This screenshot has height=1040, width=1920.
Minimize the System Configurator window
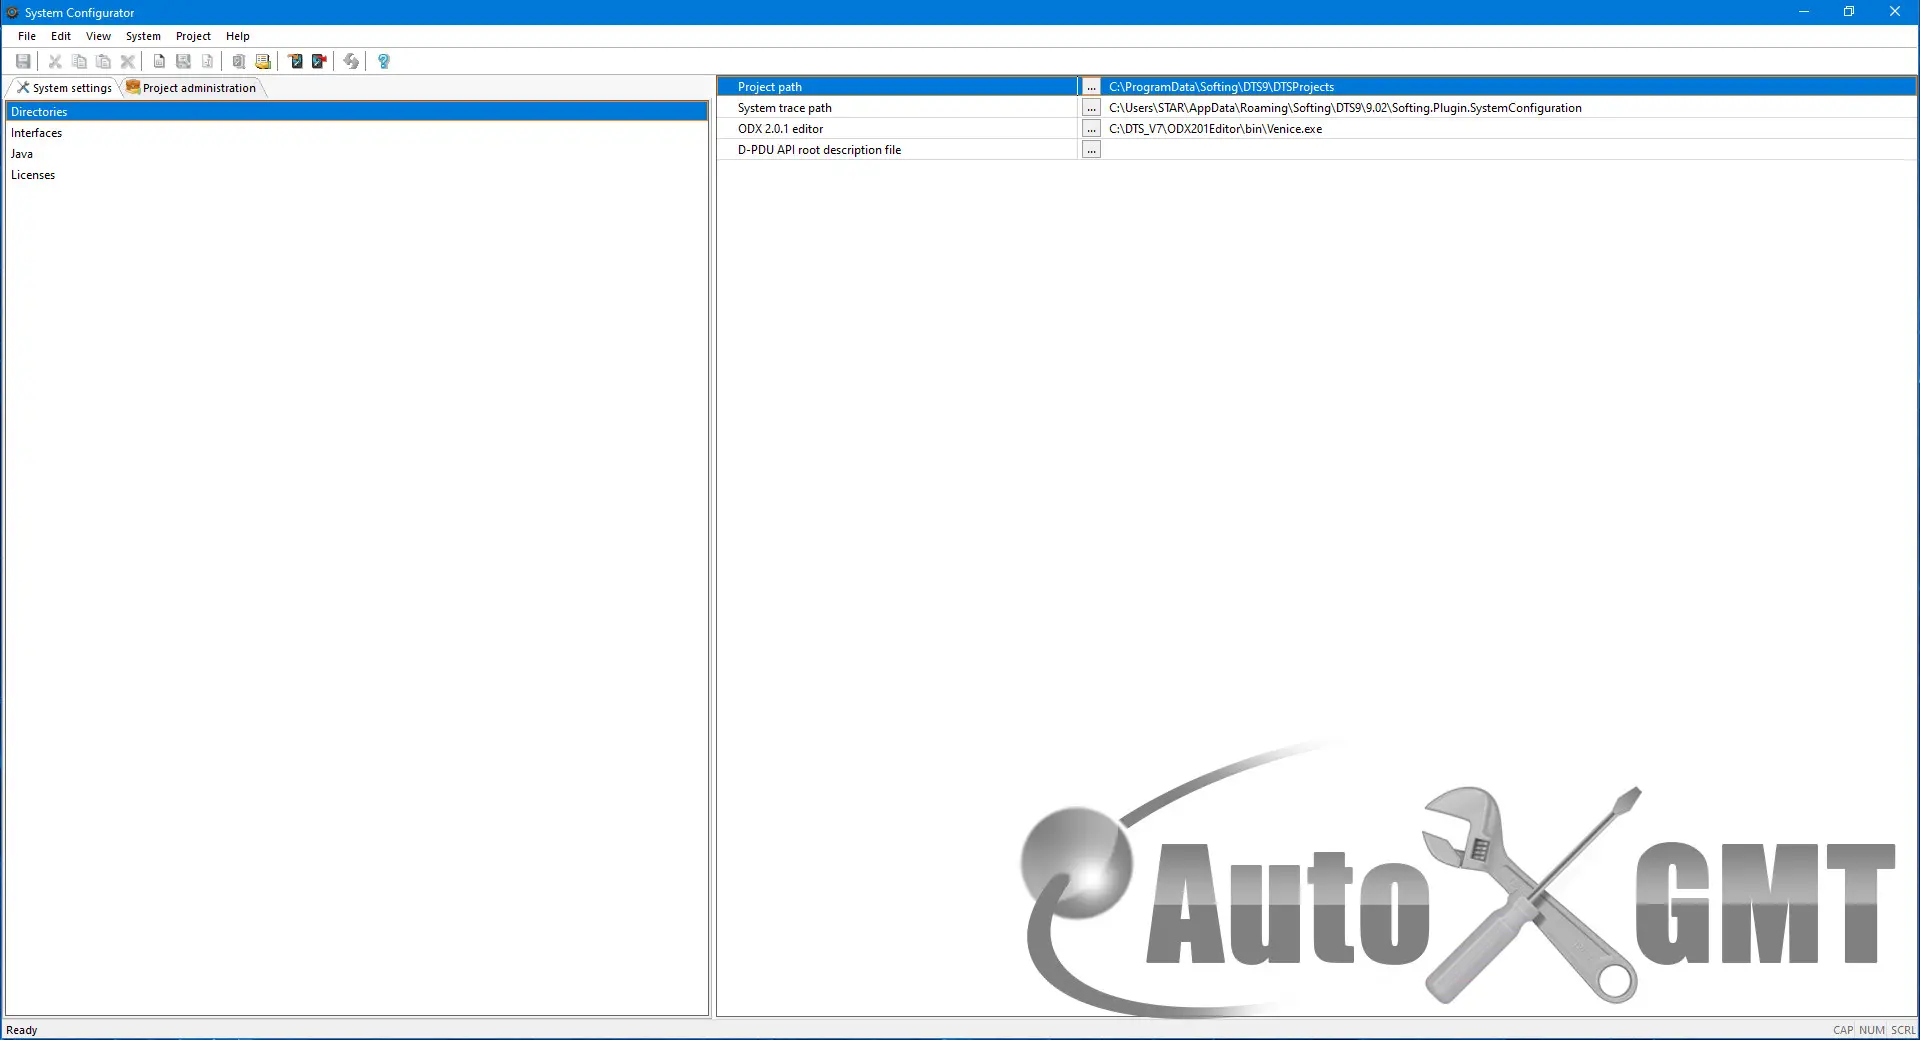1804,12
